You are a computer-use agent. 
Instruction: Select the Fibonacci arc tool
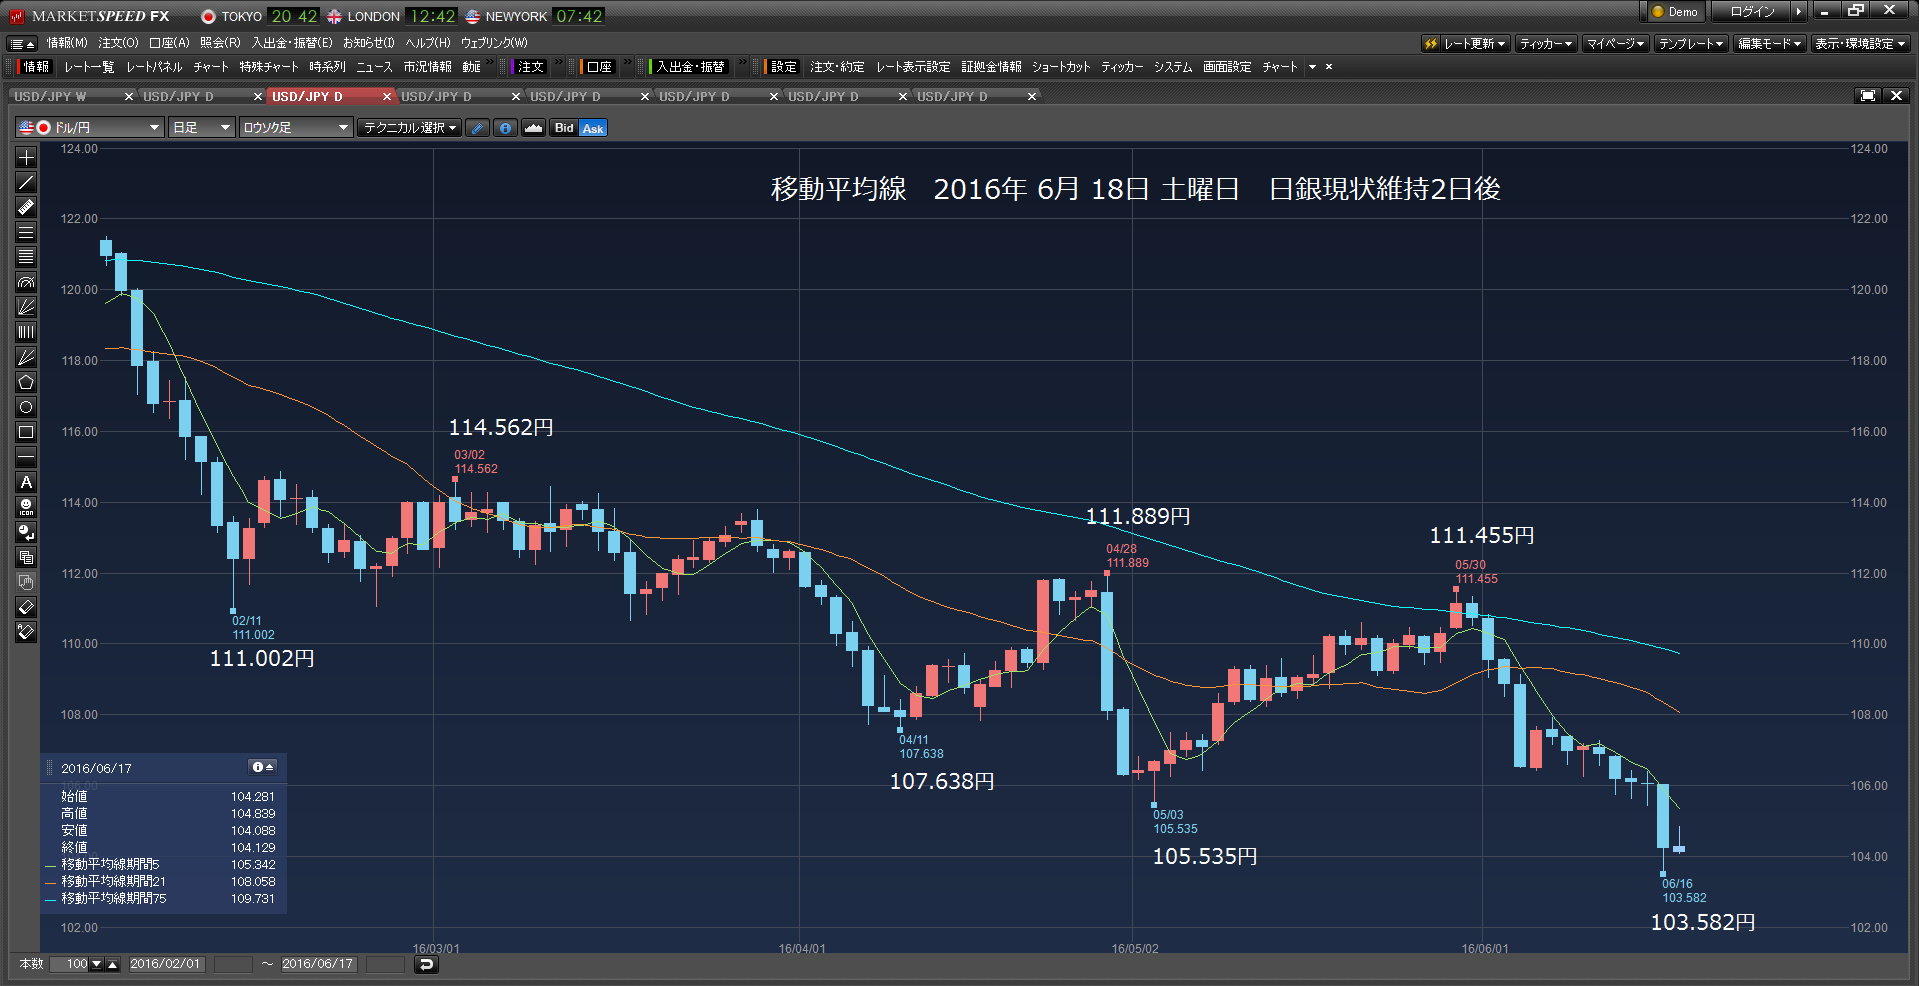[x=26, y=282]
